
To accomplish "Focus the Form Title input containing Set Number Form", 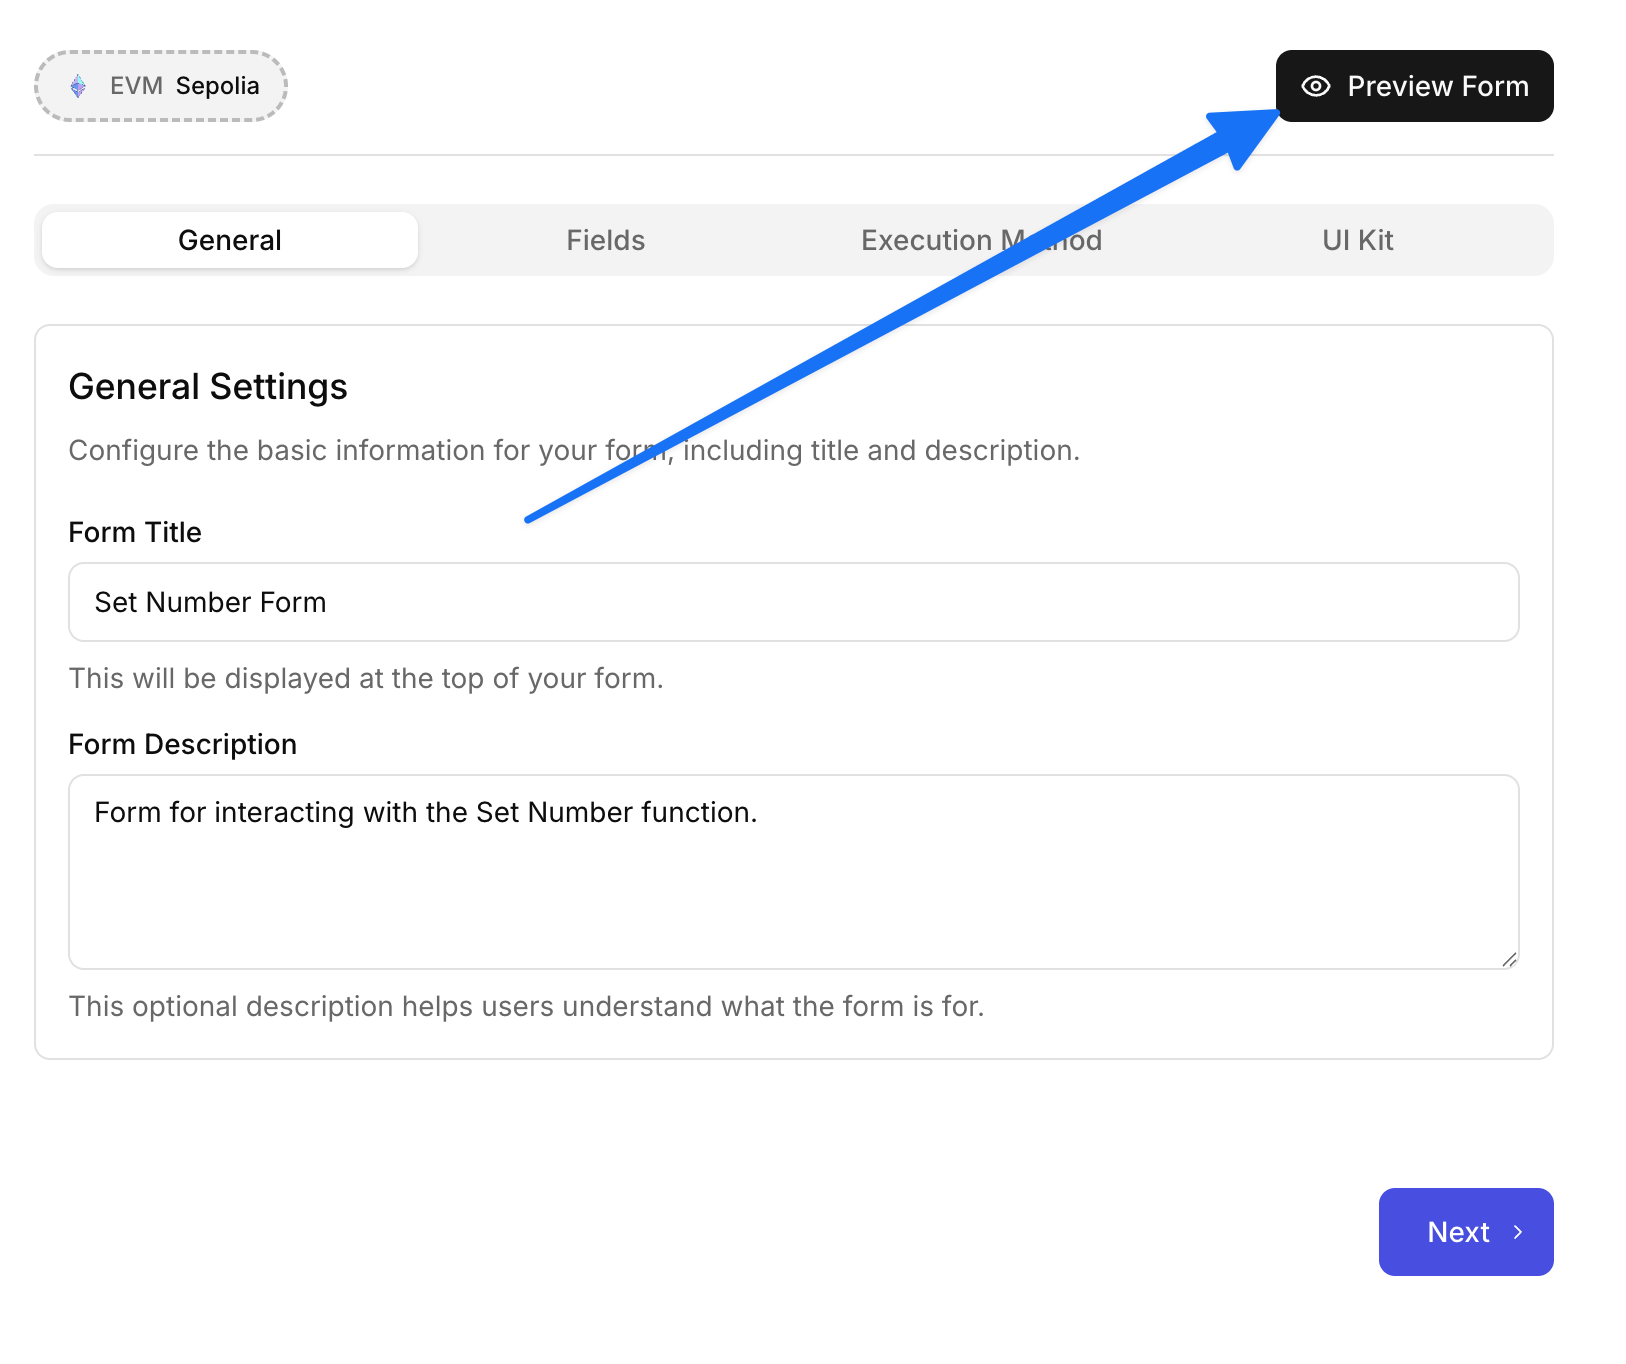I will 793,602.
